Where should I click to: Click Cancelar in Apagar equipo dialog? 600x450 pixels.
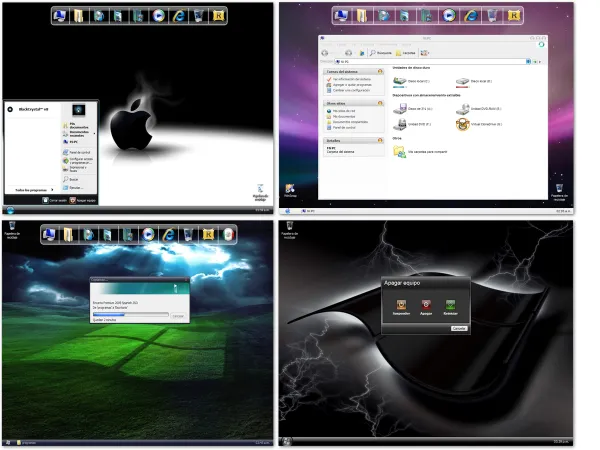tap(459, 328)
